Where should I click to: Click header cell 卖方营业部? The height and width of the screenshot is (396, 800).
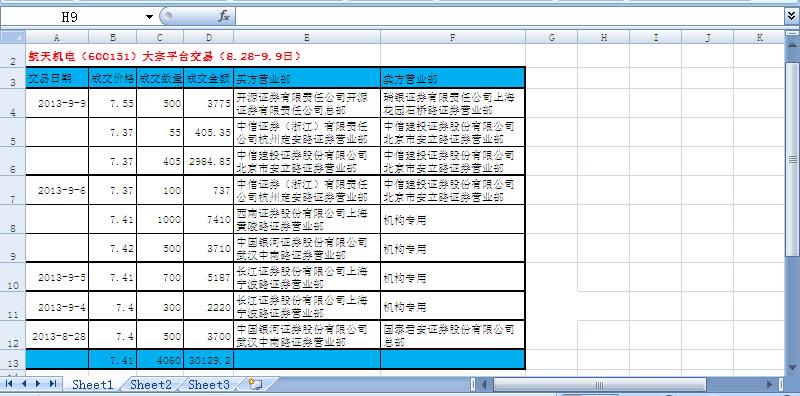453,79
